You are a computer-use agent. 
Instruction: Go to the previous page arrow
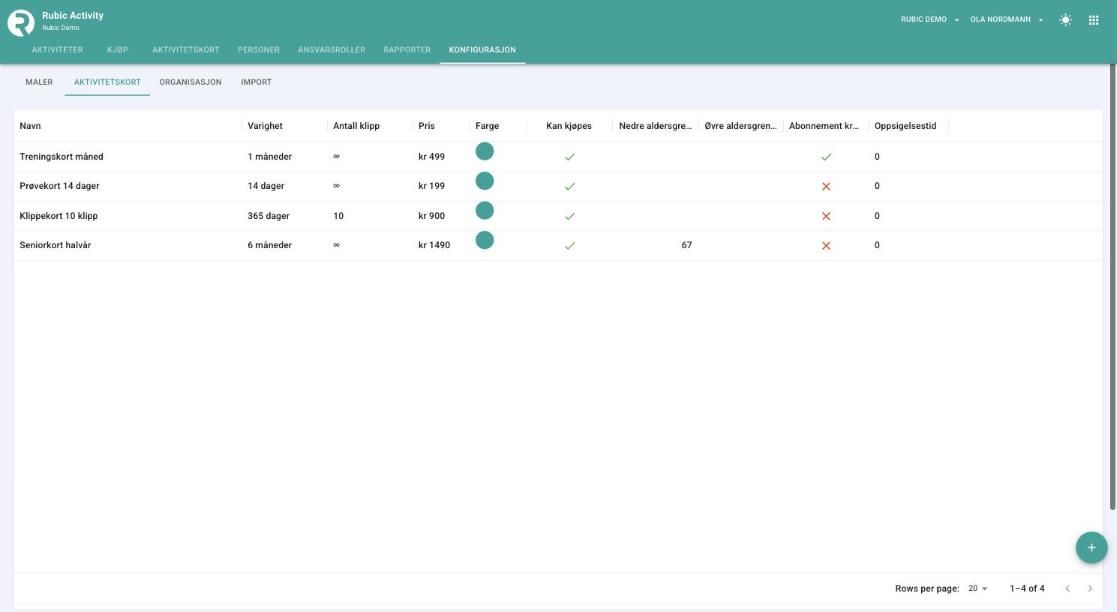click(1067, 588)
